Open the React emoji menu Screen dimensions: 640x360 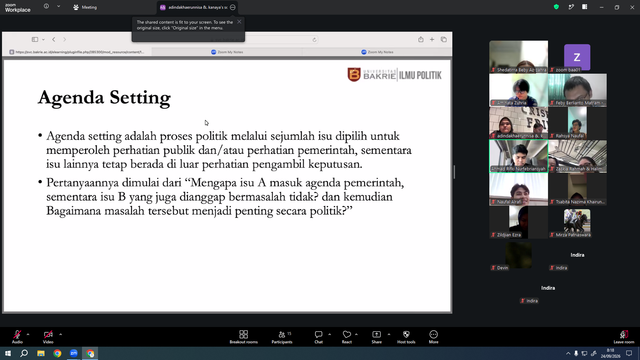click(x=347, y=337)
